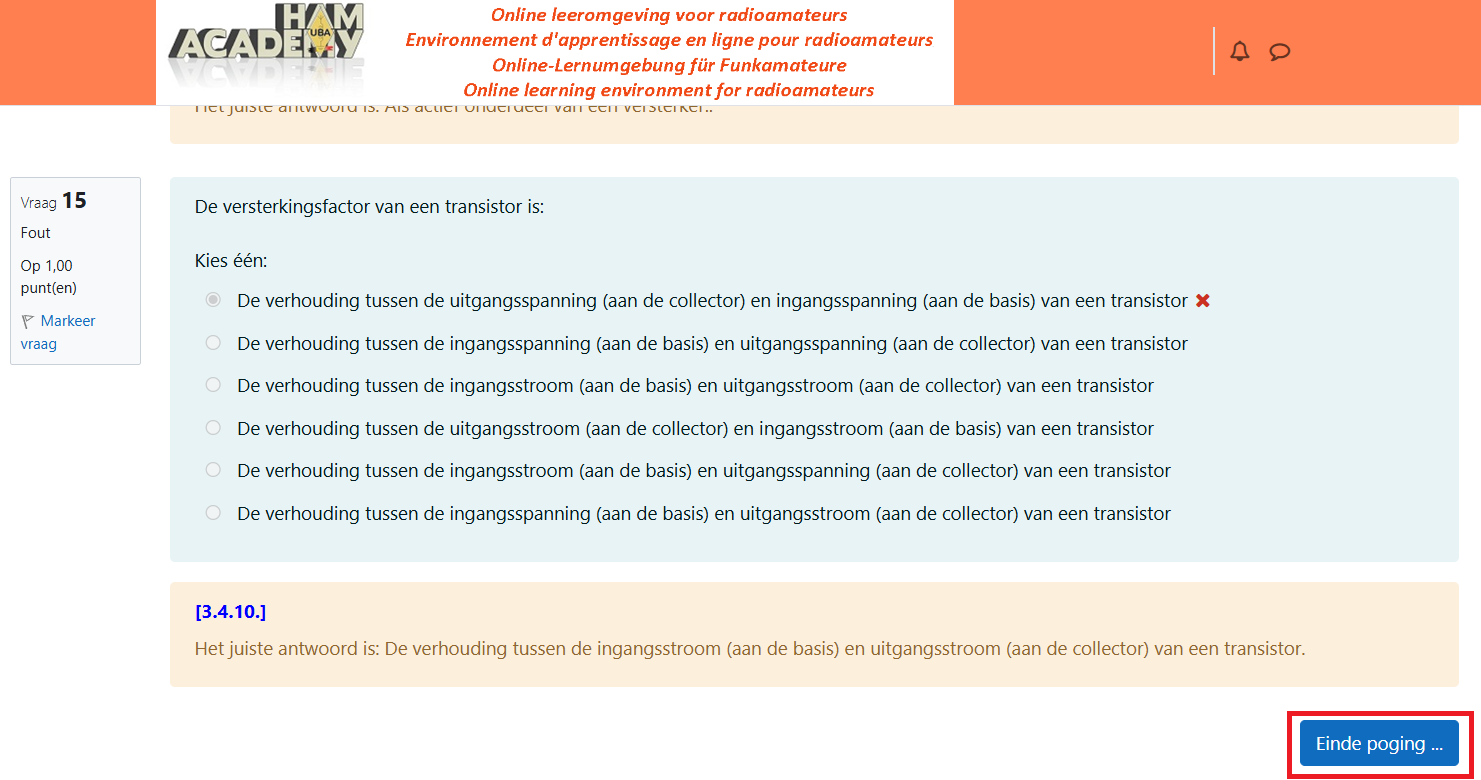Select radio for ingangsspanning (basis) en uitgangsspanning (collector)
1481x780 pixels.
[213, 343]
